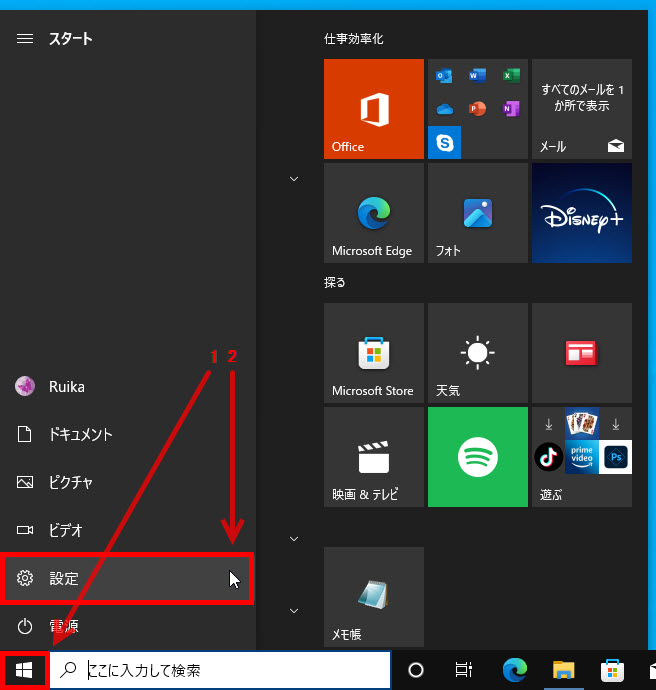The height and width of the screenshot is (690, 656).
Task: Select ピクチャ in the Start sidebar
Action: tap(70, 482)
